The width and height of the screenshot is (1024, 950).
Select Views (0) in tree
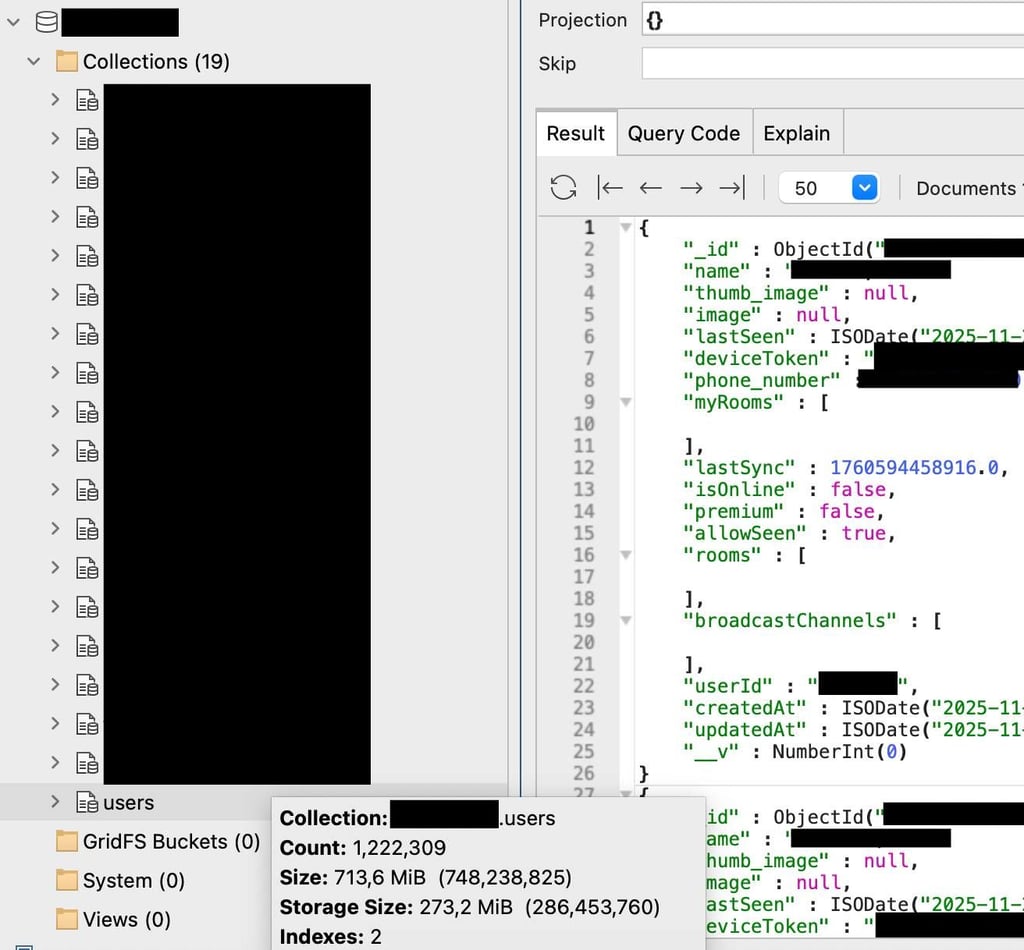(x=127, y=919)
